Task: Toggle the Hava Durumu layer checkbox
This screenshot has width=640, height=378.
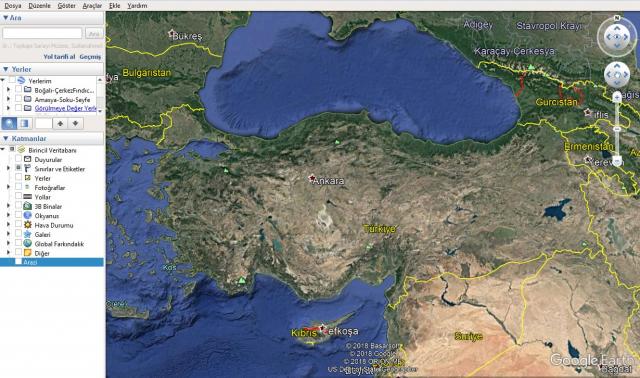Action: 18,225
